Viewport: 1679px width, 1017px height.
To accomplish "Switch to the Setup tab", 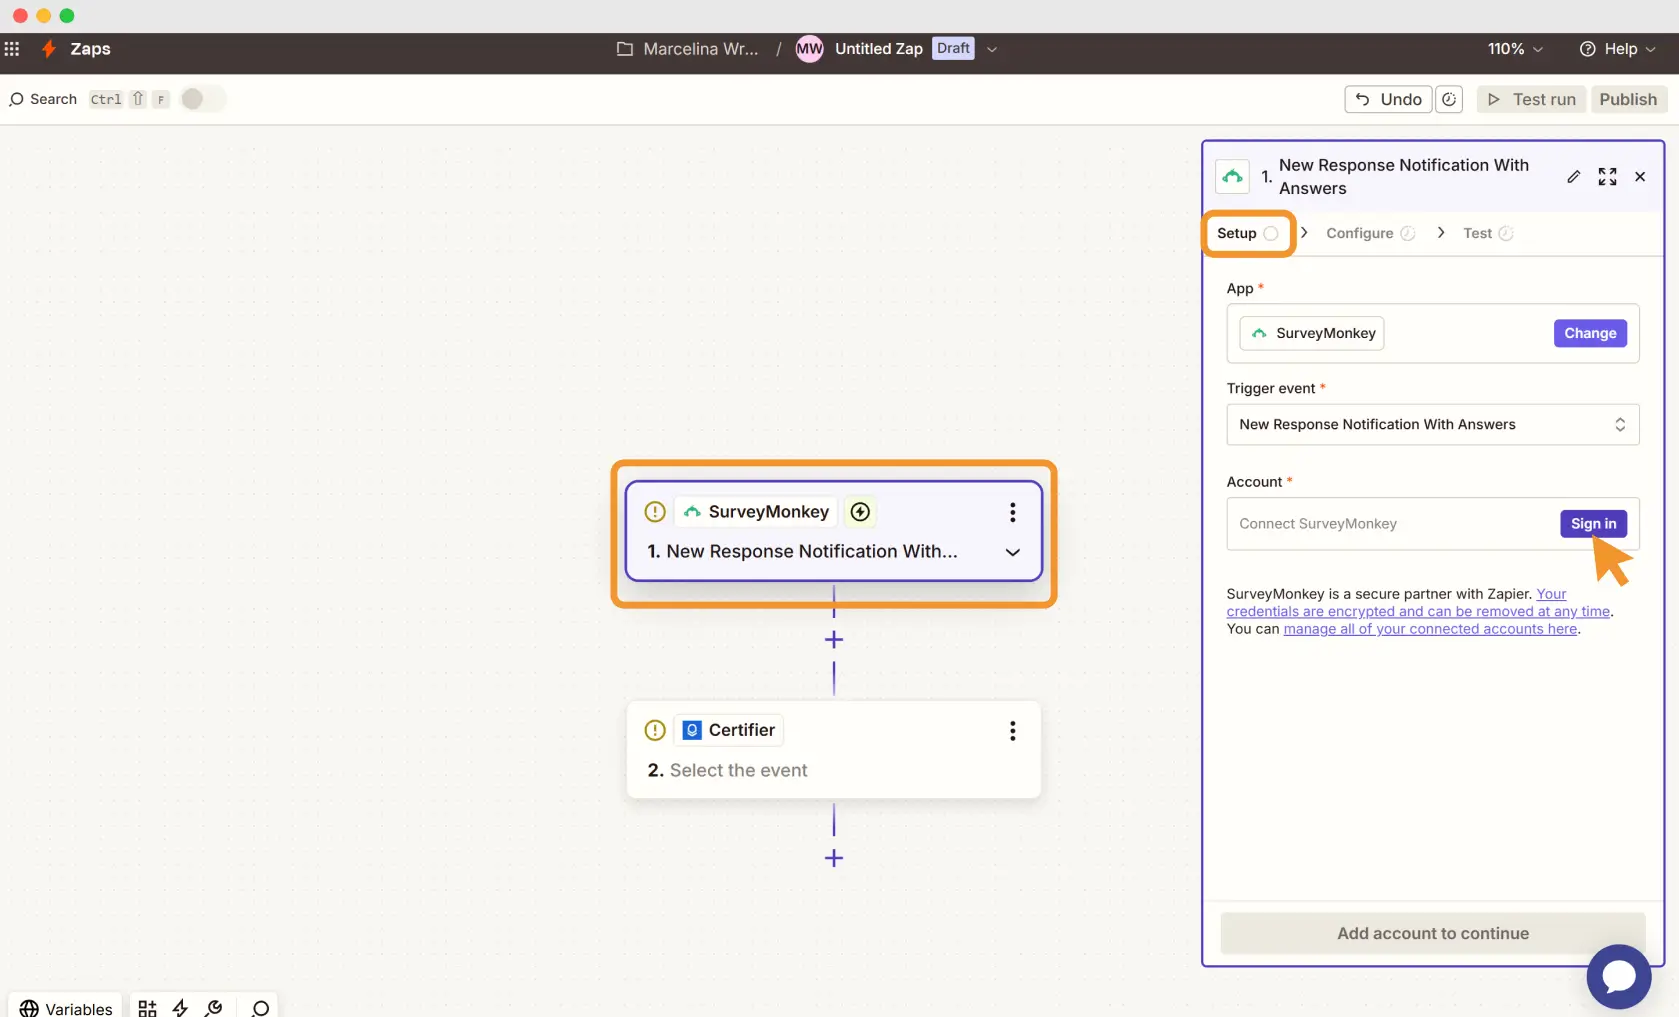I will [1247, 233].
